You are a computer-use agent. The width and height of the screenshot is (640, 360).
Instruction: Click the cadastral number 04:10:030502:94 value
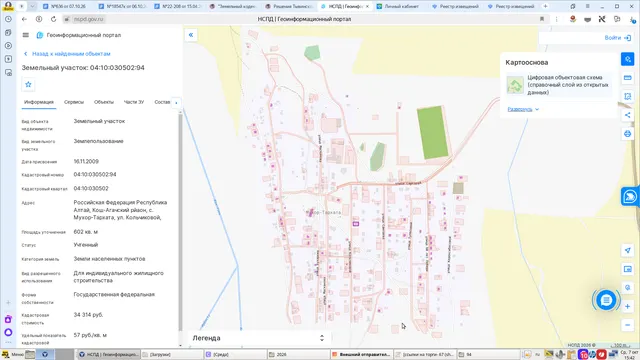(x=95, y=175)
